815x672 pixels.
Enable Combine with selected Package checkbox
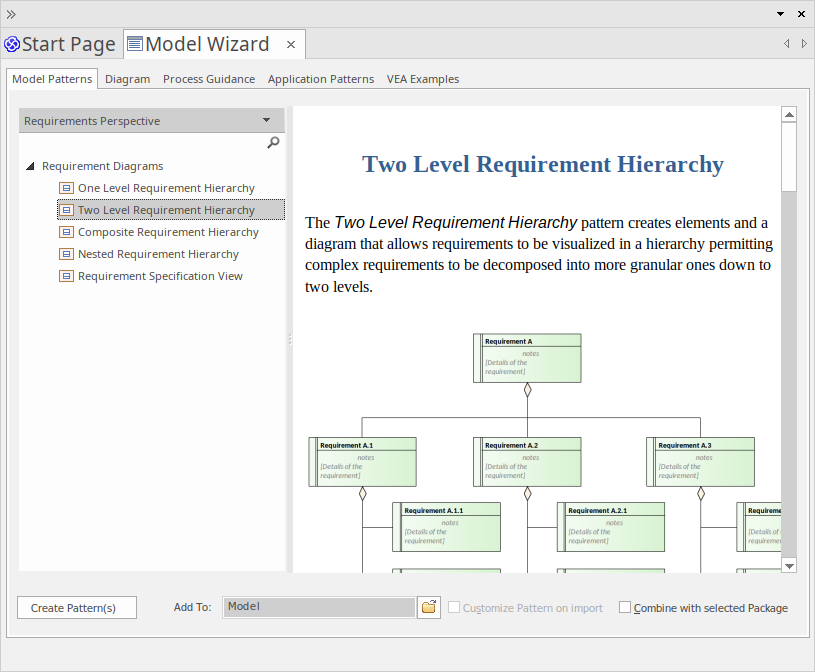625,607
